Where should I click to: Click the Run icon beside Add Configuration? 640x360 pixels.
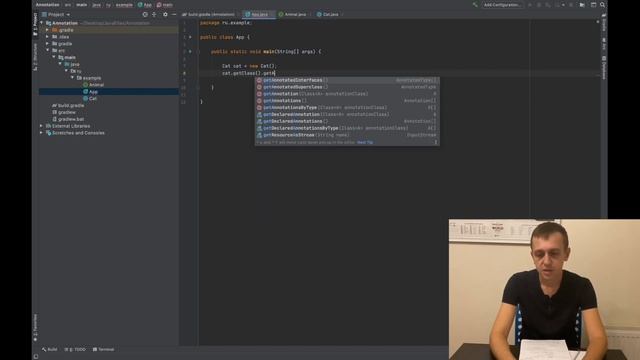[530, 5]
